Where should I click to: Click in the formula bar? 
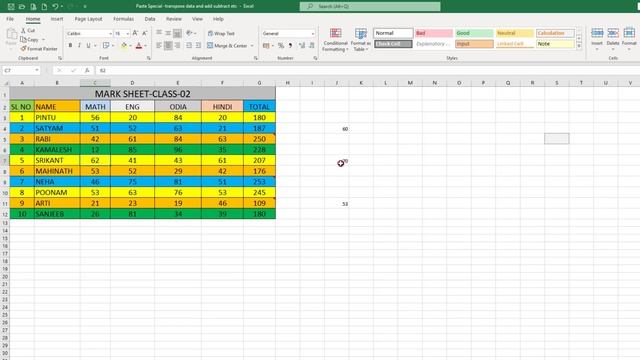(367, 70)
